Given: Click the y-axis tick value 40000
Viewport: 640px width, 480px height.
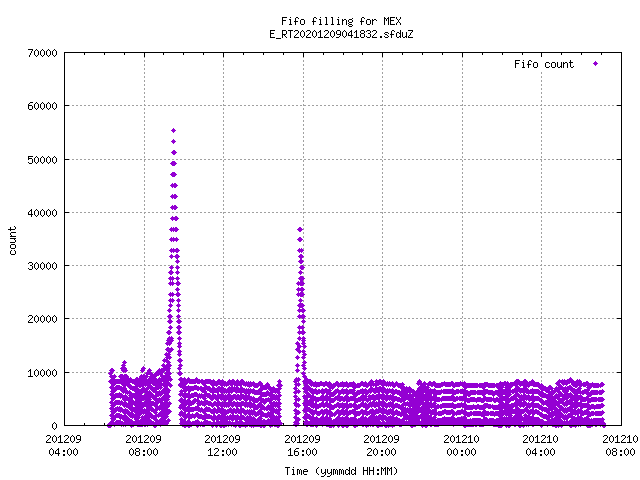Looking at the screenshot, I should click(x=42, y=213).
